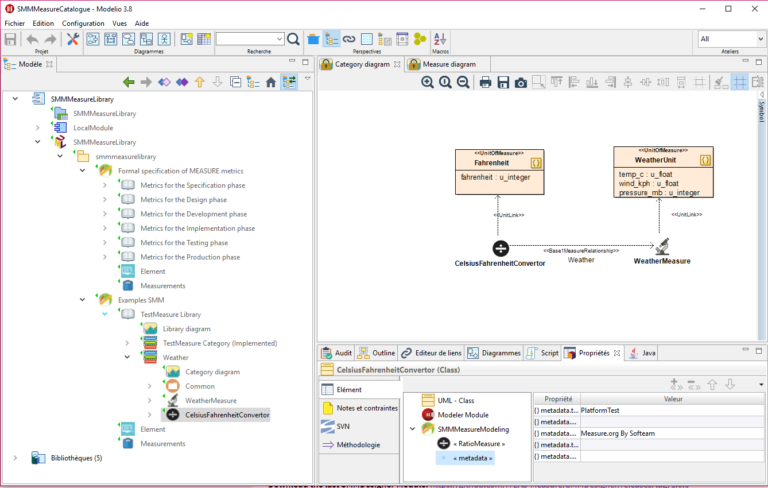Select TestMeasure Category (Implemented) in the tree
Screen dimensions: 768x488
pyautogui.click(x=220, y=343)
